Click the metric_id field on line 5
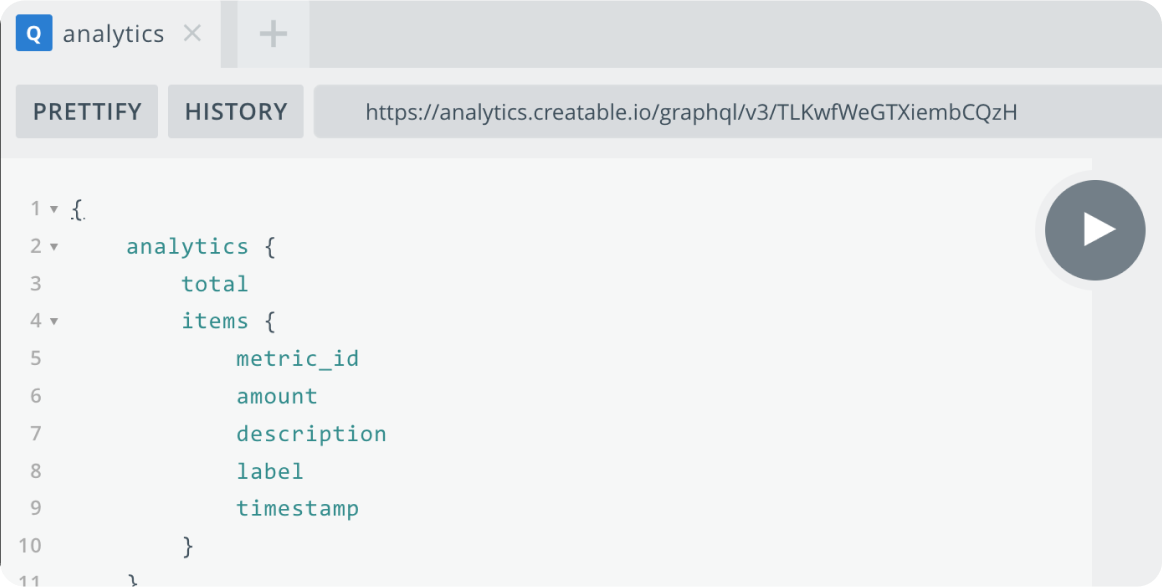 pos(298,359)
